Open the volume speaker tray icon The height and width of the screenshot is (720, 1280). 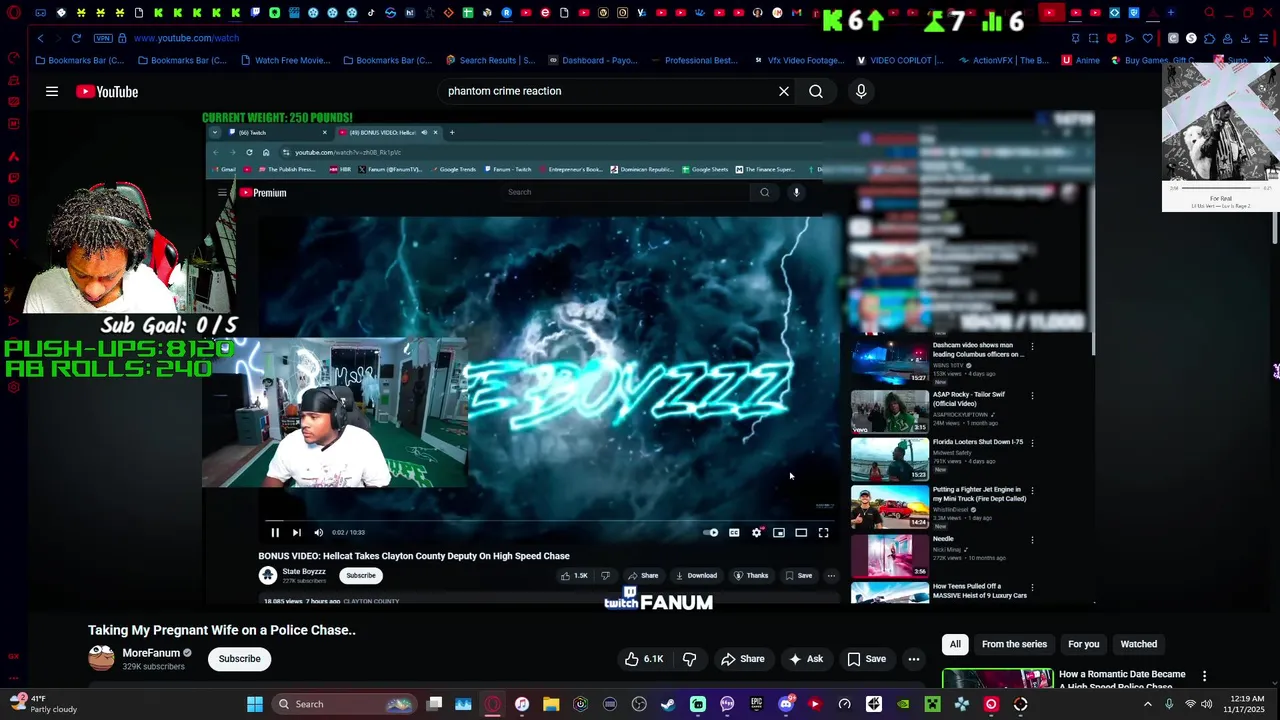pos(1207,704)
